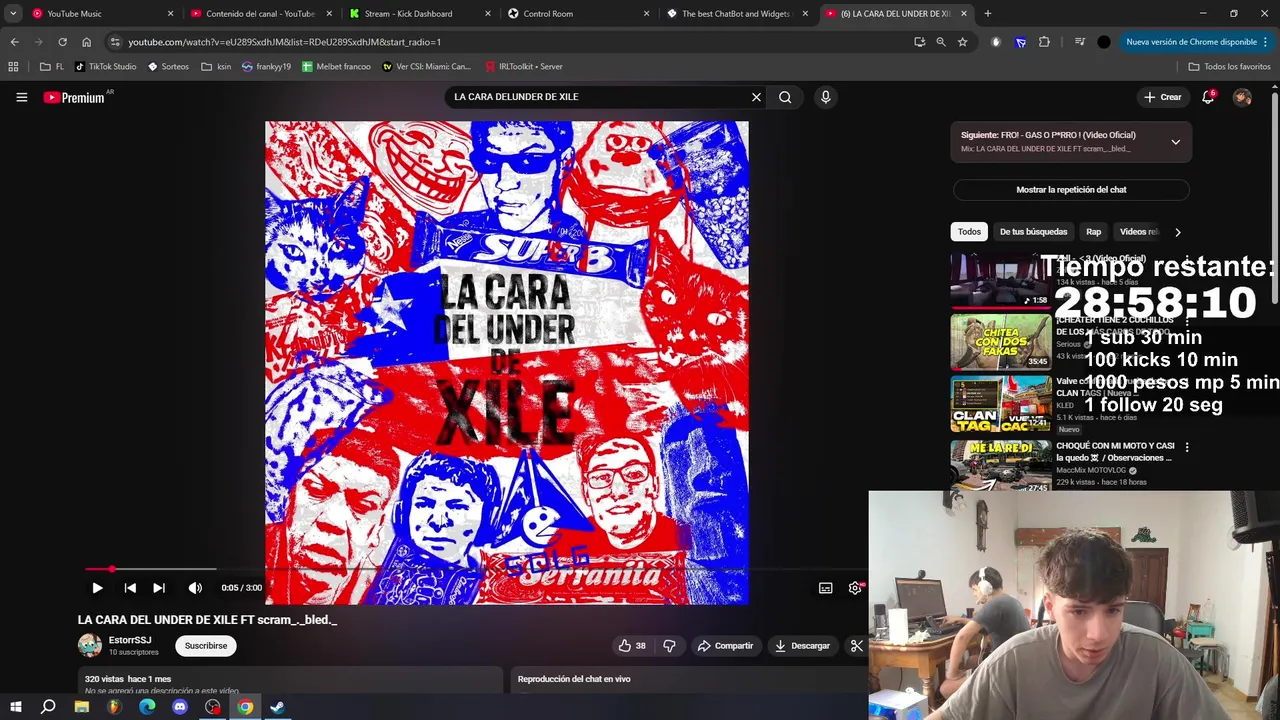Click the YouTube search magnifier button
This screenshot has height=720, width=1280.
click(x=785, y=97)
